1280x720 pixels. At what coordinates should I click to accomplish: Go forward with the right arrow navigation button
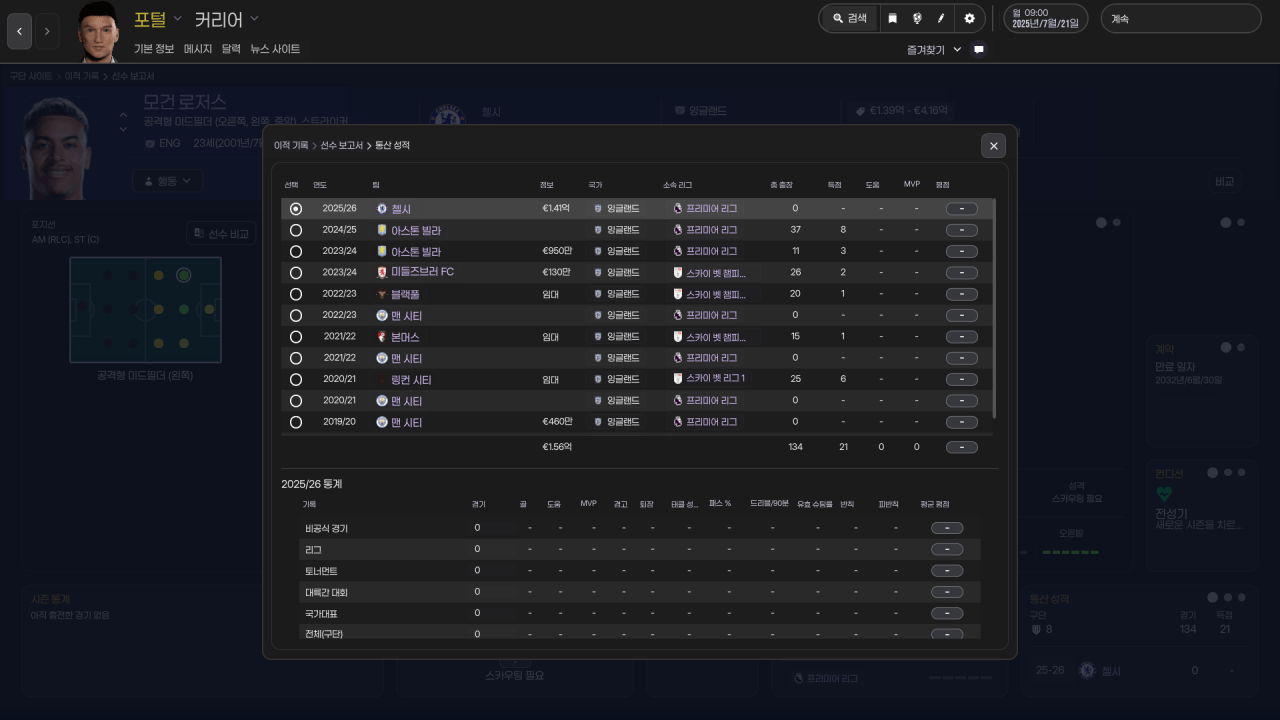47,31
